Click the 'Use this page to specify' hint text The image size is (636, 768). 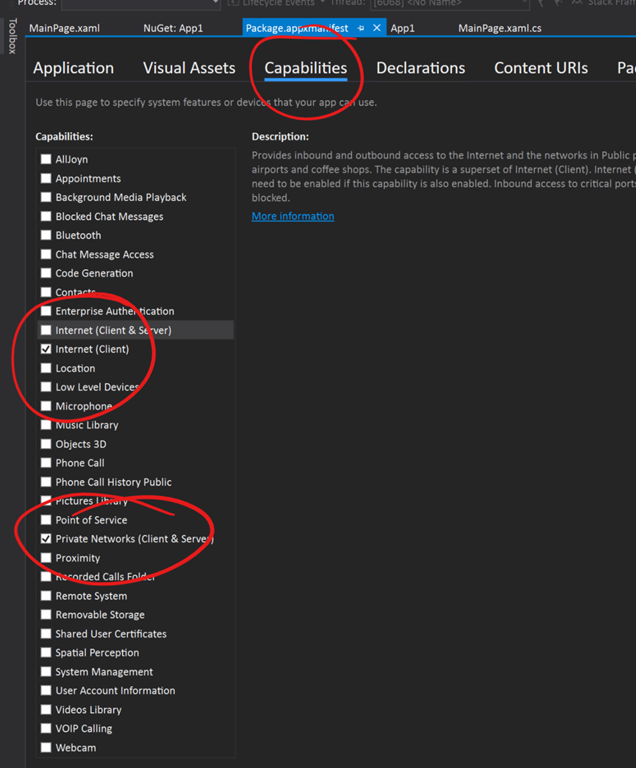206,102
